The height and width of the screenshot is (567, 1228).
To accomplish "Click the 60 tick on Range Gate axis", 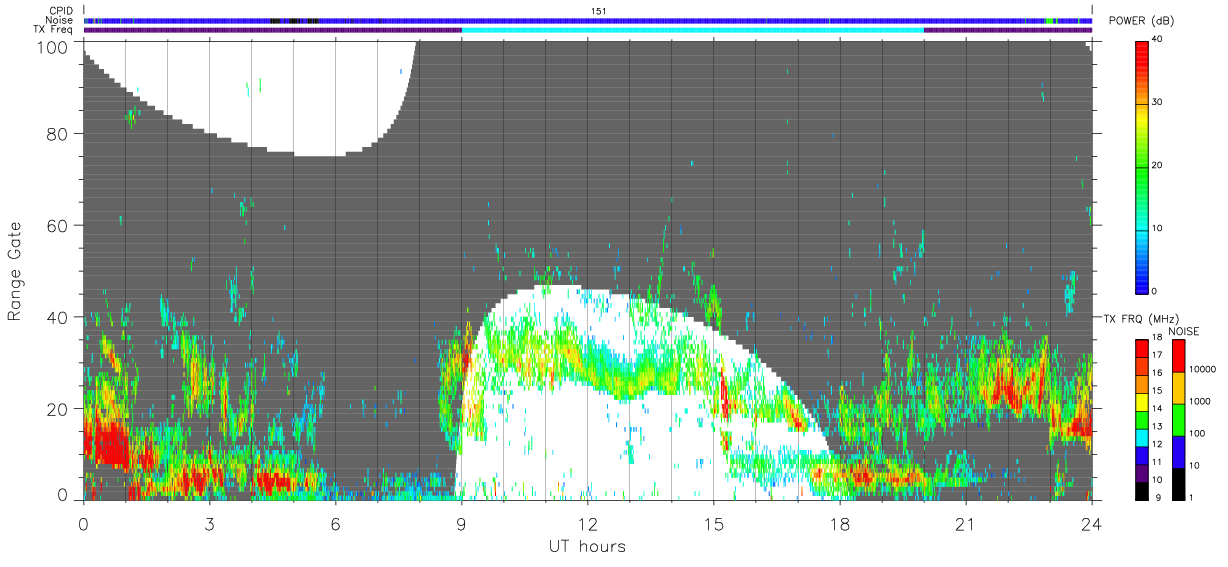I will point(59,226).
